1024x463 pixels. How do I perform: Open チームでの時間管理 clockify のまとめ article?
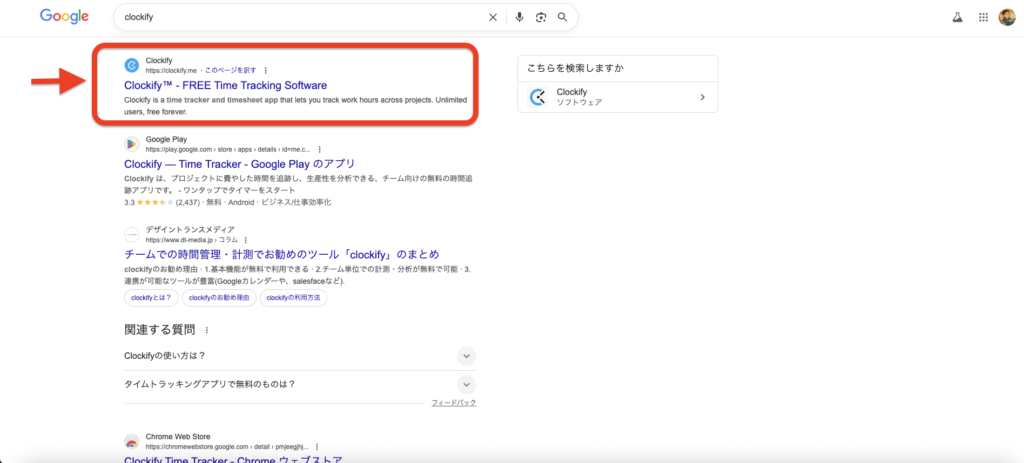(281, 254)
